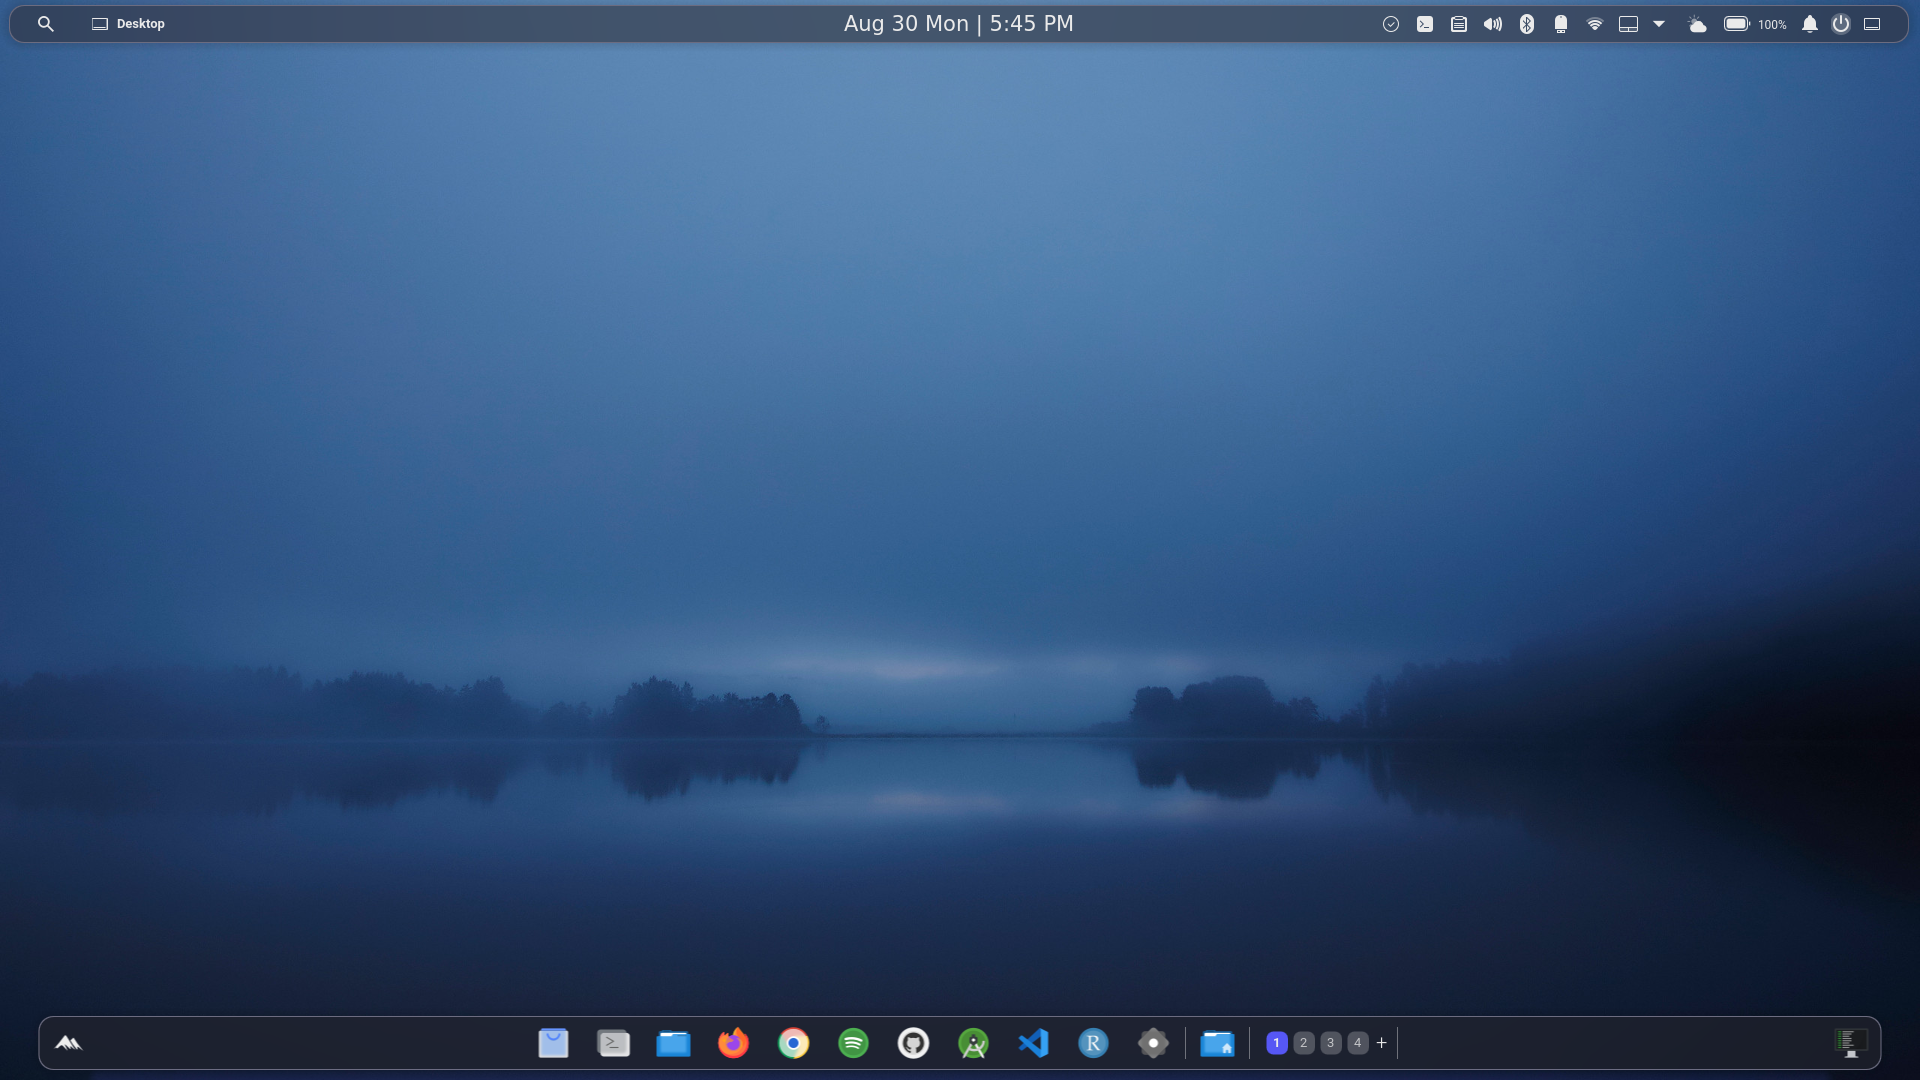Open the clipboard manager tray icon
This screenshot has height=1080, width=1920.
1459,24
